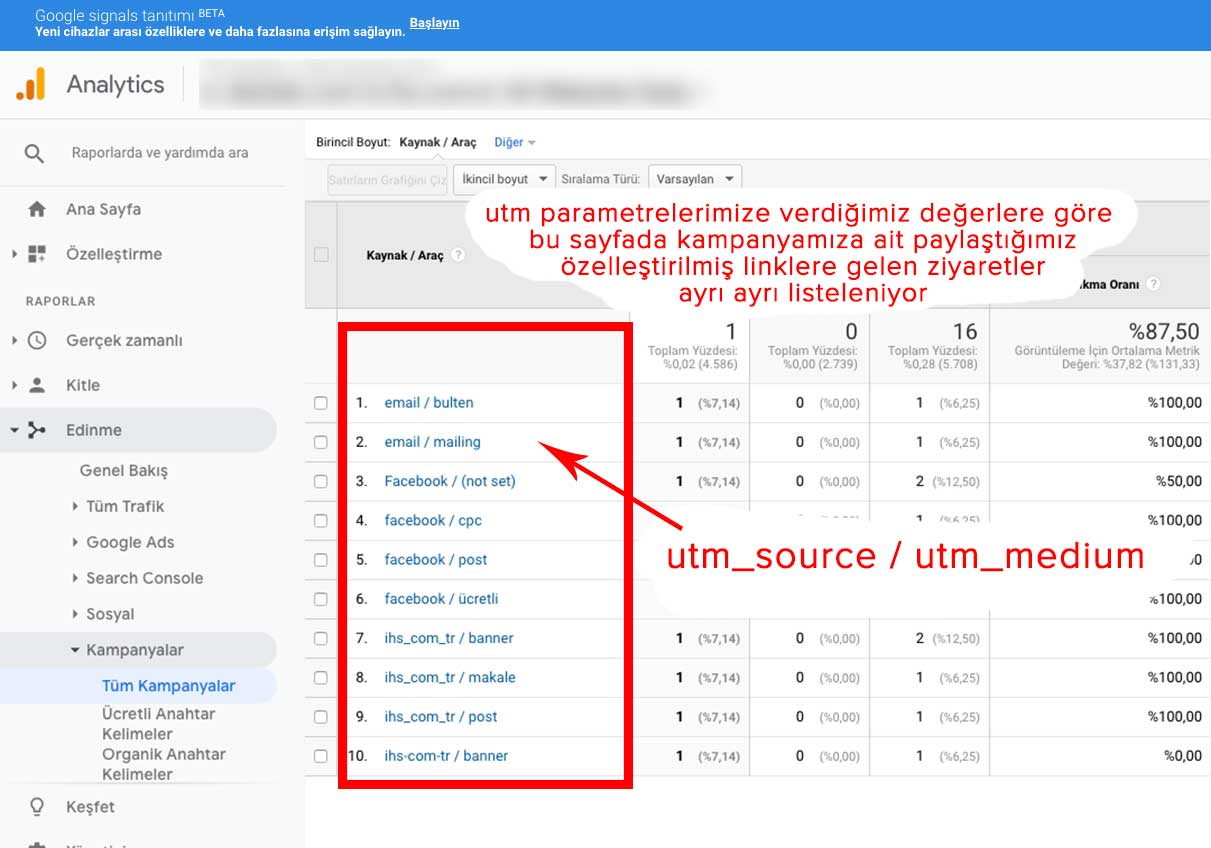Click the Raporlarda ve yardımda ara search field
Image resolution: width=1211 pixels, height=848 pixels.
coord(160,153)
